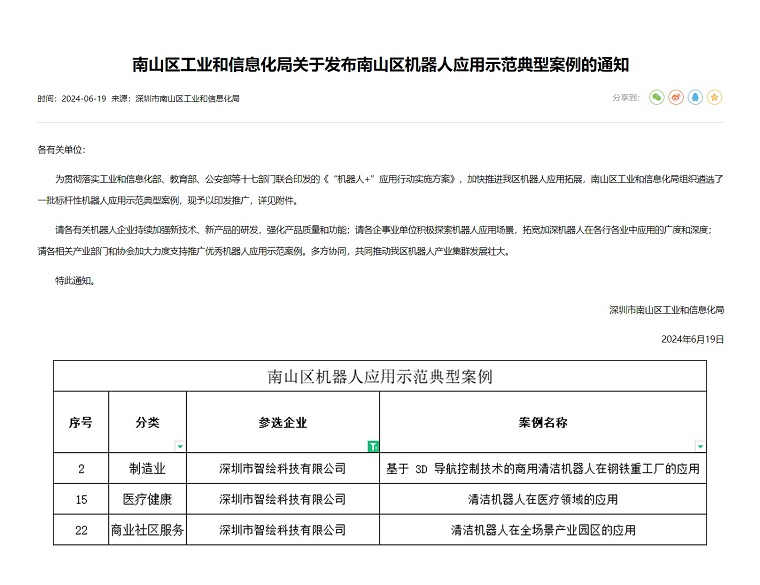Click the page headline about 机器人应用示范典型案例
The width and height of the screenshot is (760, 585).
[380, 65]
